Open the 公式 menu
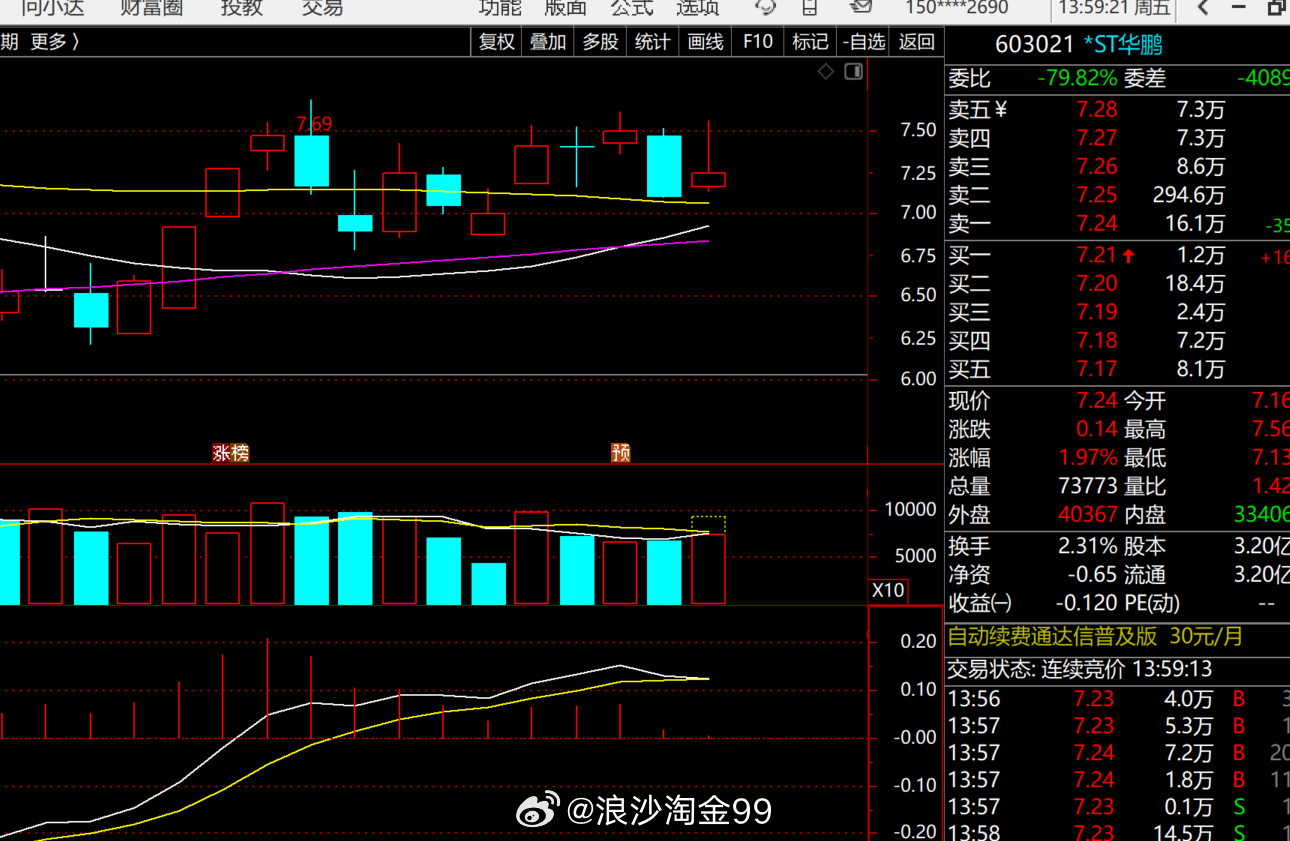 (x=632, y=8)
